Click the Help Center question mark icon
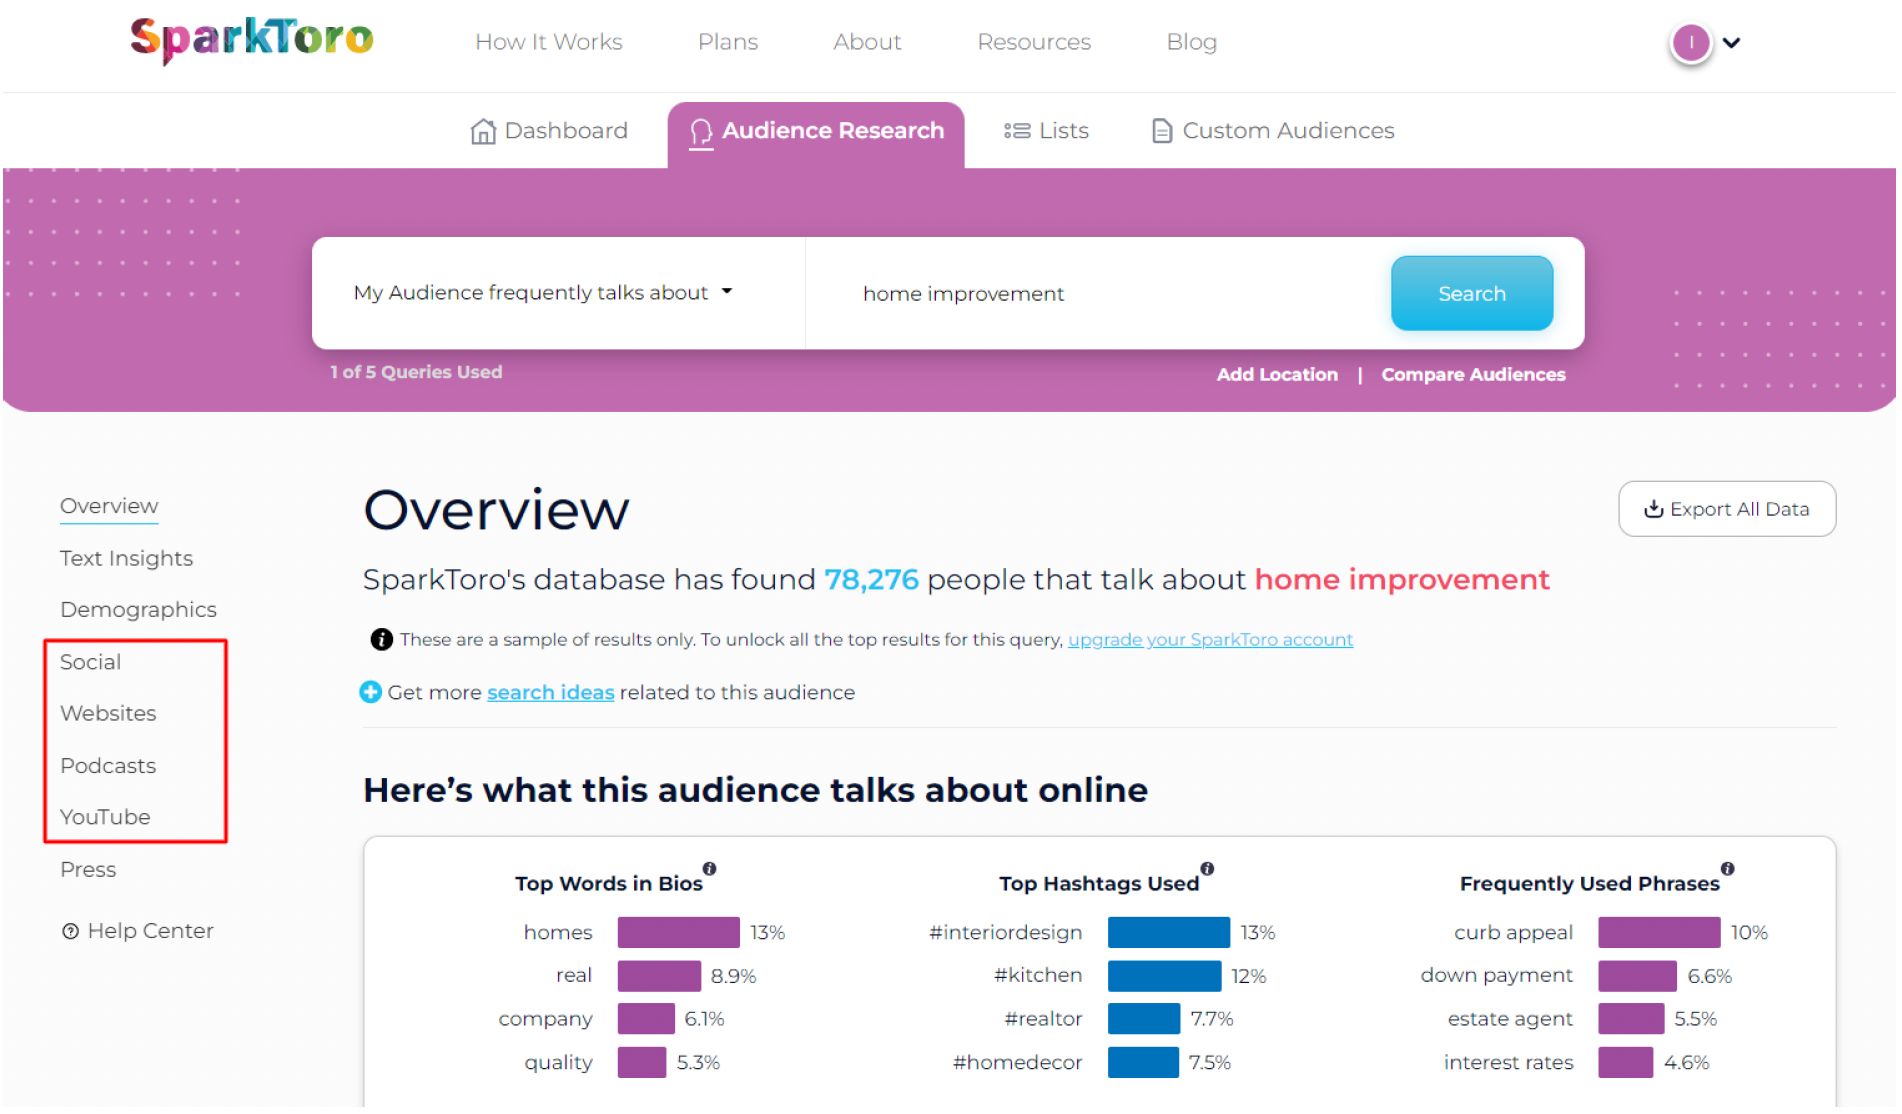 point(70,932)
